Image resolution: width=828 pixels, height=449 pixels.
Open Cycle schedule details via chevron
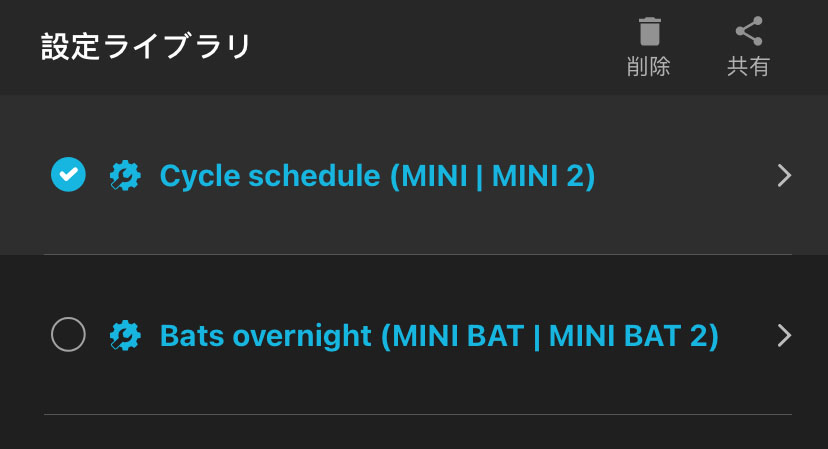click(784, 176)
